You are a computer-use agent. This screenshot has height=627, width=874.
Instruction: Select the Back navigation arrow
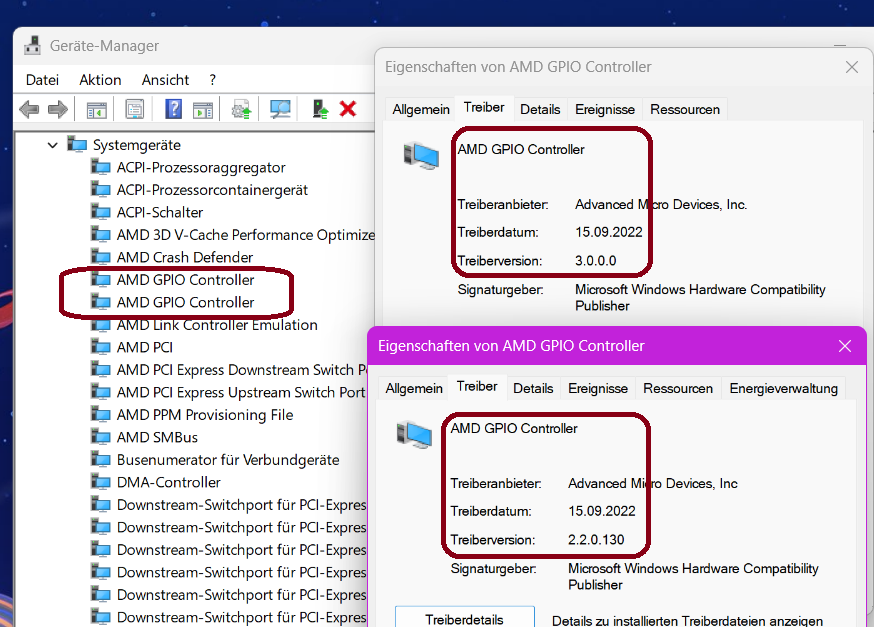pos(28,108)
